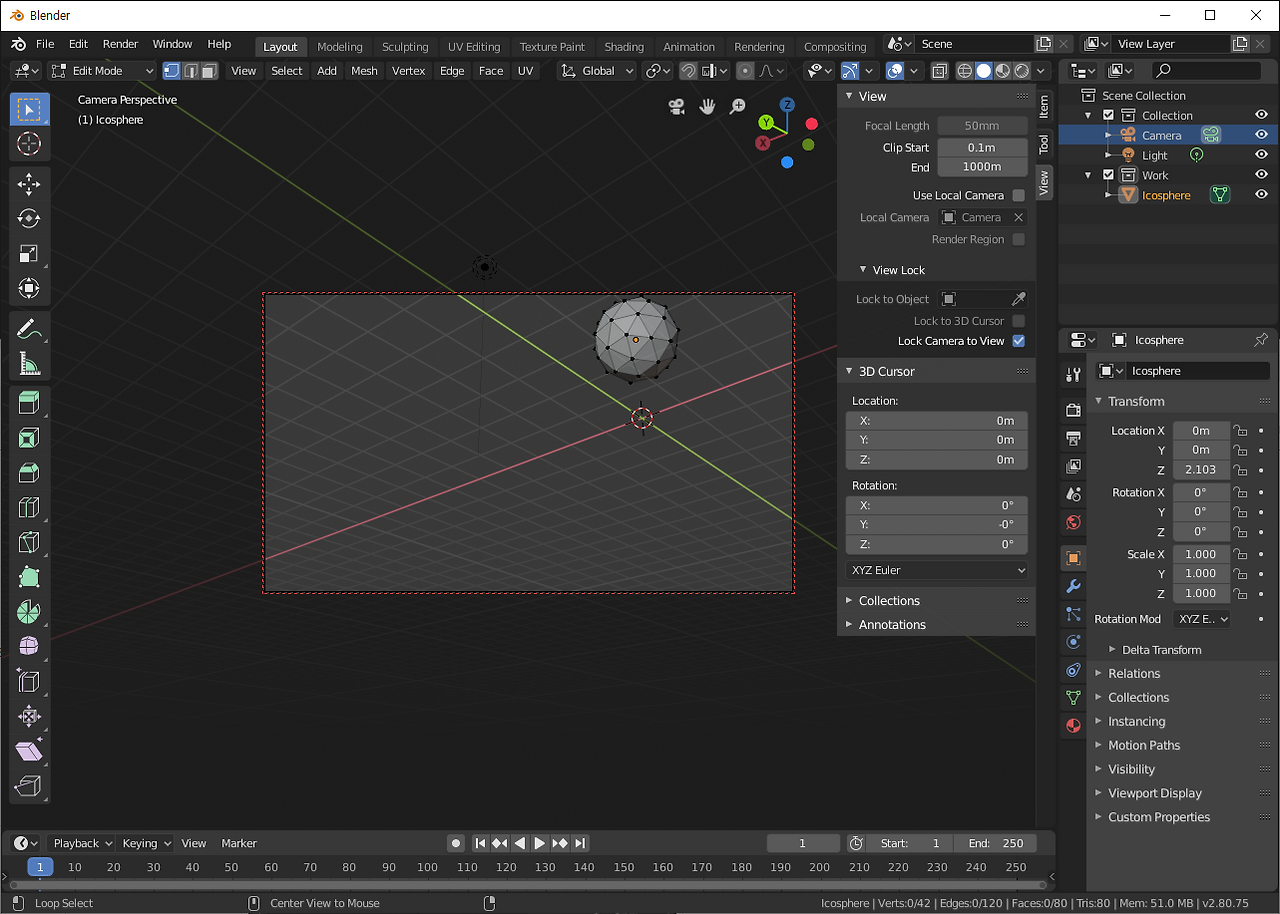Uncheck the Work collection checkbox
1280x914 pixels.
click(1107, 174)
